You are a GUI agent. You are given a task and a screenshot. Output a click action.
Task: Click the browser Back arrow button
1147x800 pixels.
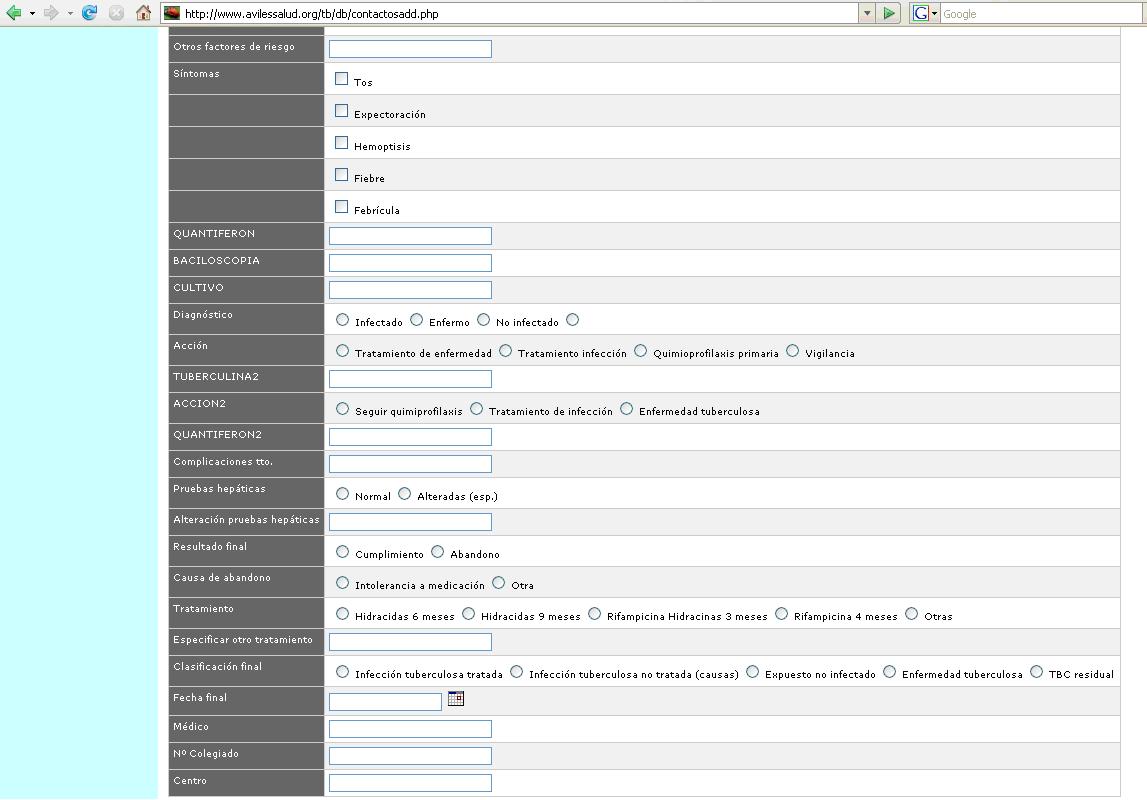click(14, 13)
